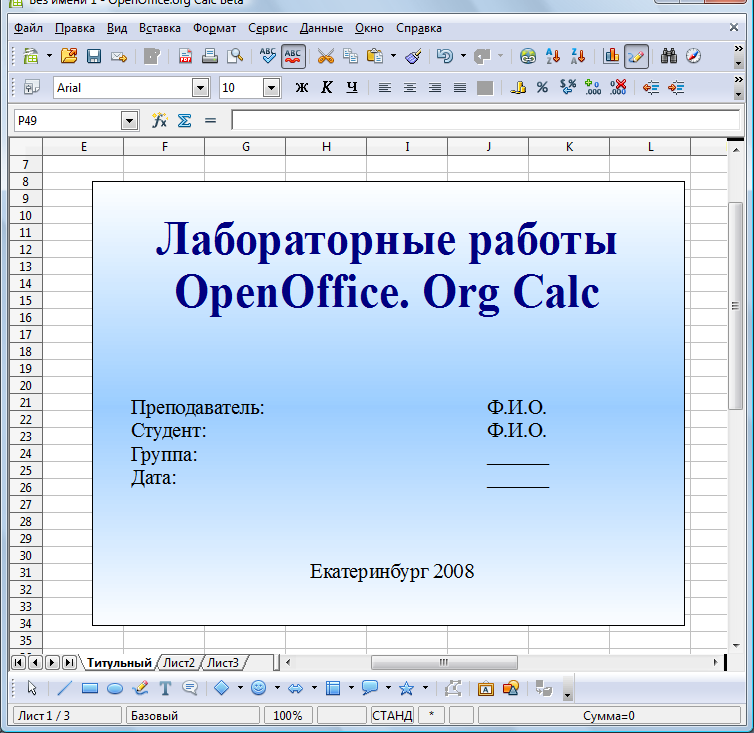Cut selection with the scissors icon
The width and height of the screenshot is (754, 733).
point(326,56)
